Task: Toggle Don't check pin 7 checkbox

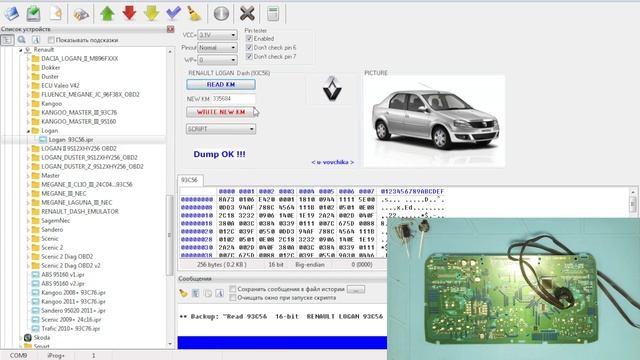Action: click(249, 56)
